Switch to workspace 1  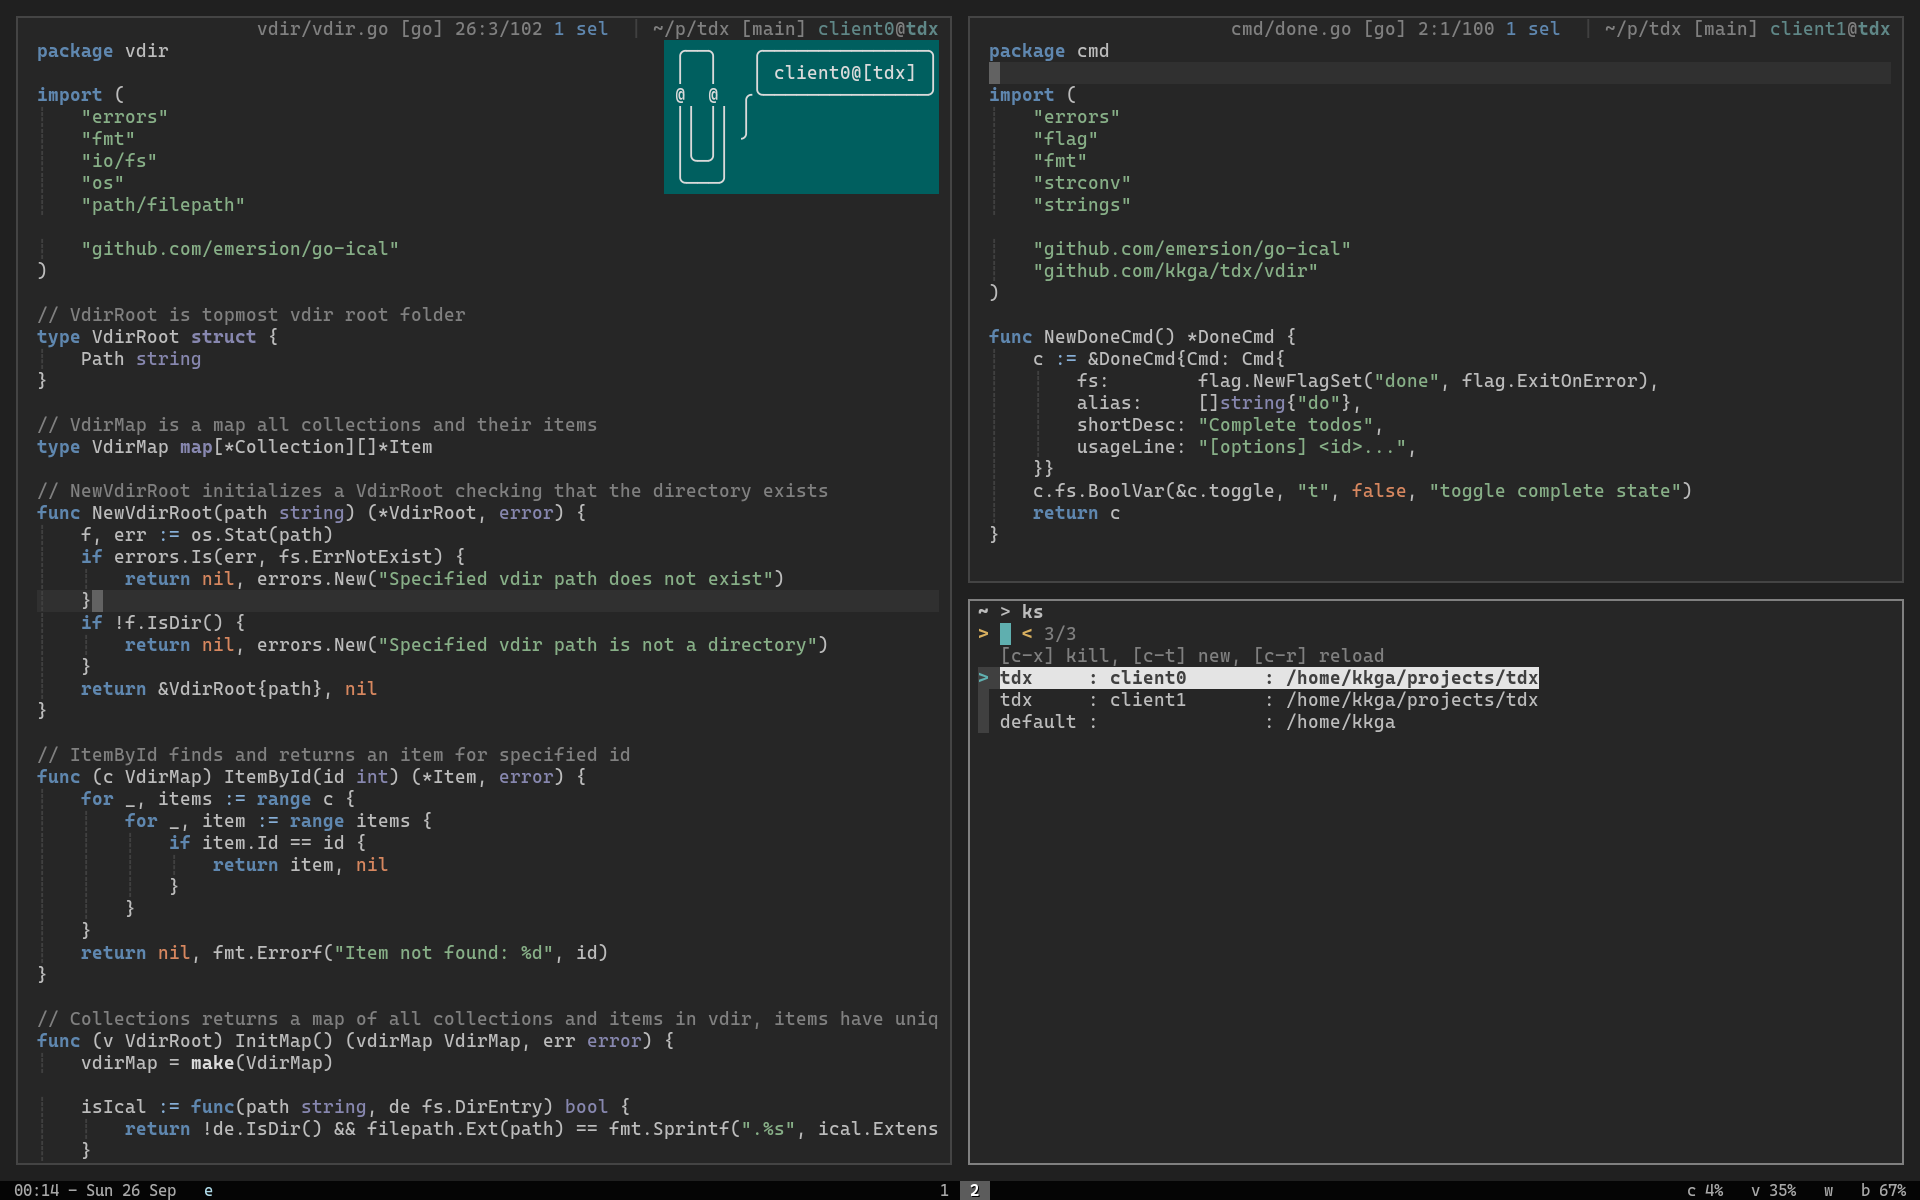click(x=943, y=1190)
